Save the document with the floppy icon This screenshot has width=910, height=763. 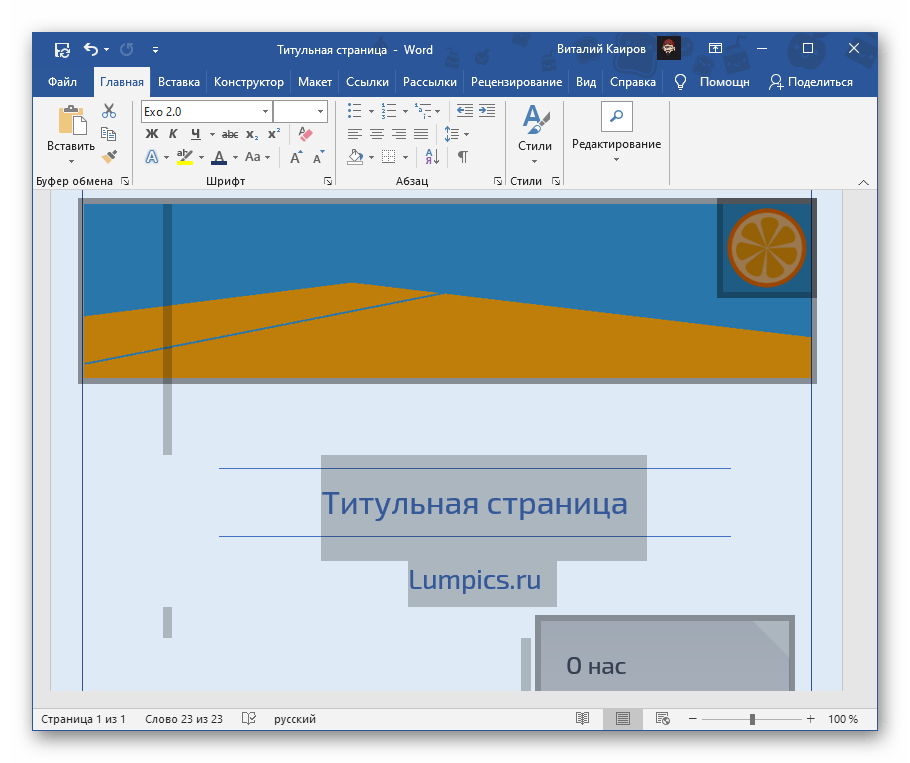pyautogui.click(x=62, y=49)
